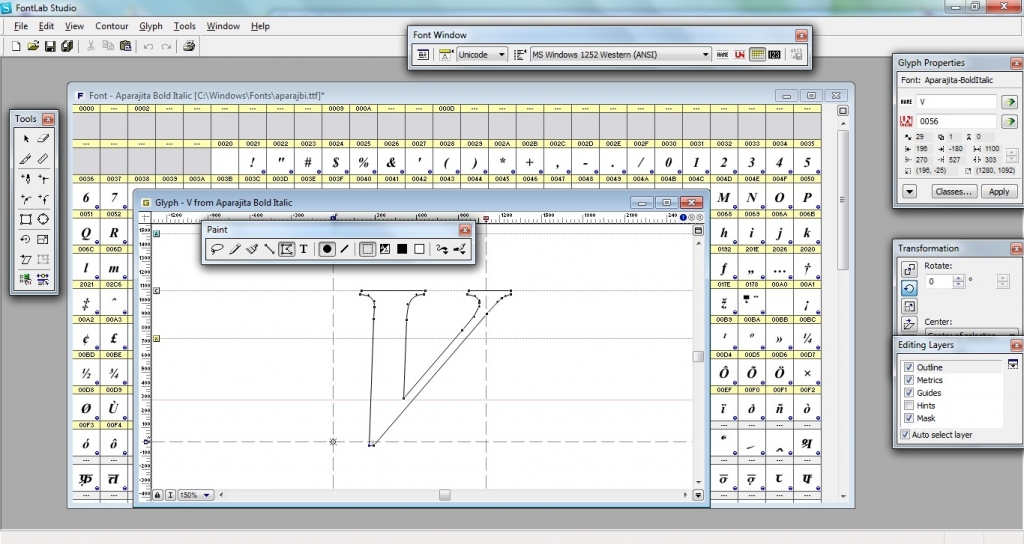Select the Text tool in Paint toolbar
This screenshot has width=1024, height=544.
[303, 249]
